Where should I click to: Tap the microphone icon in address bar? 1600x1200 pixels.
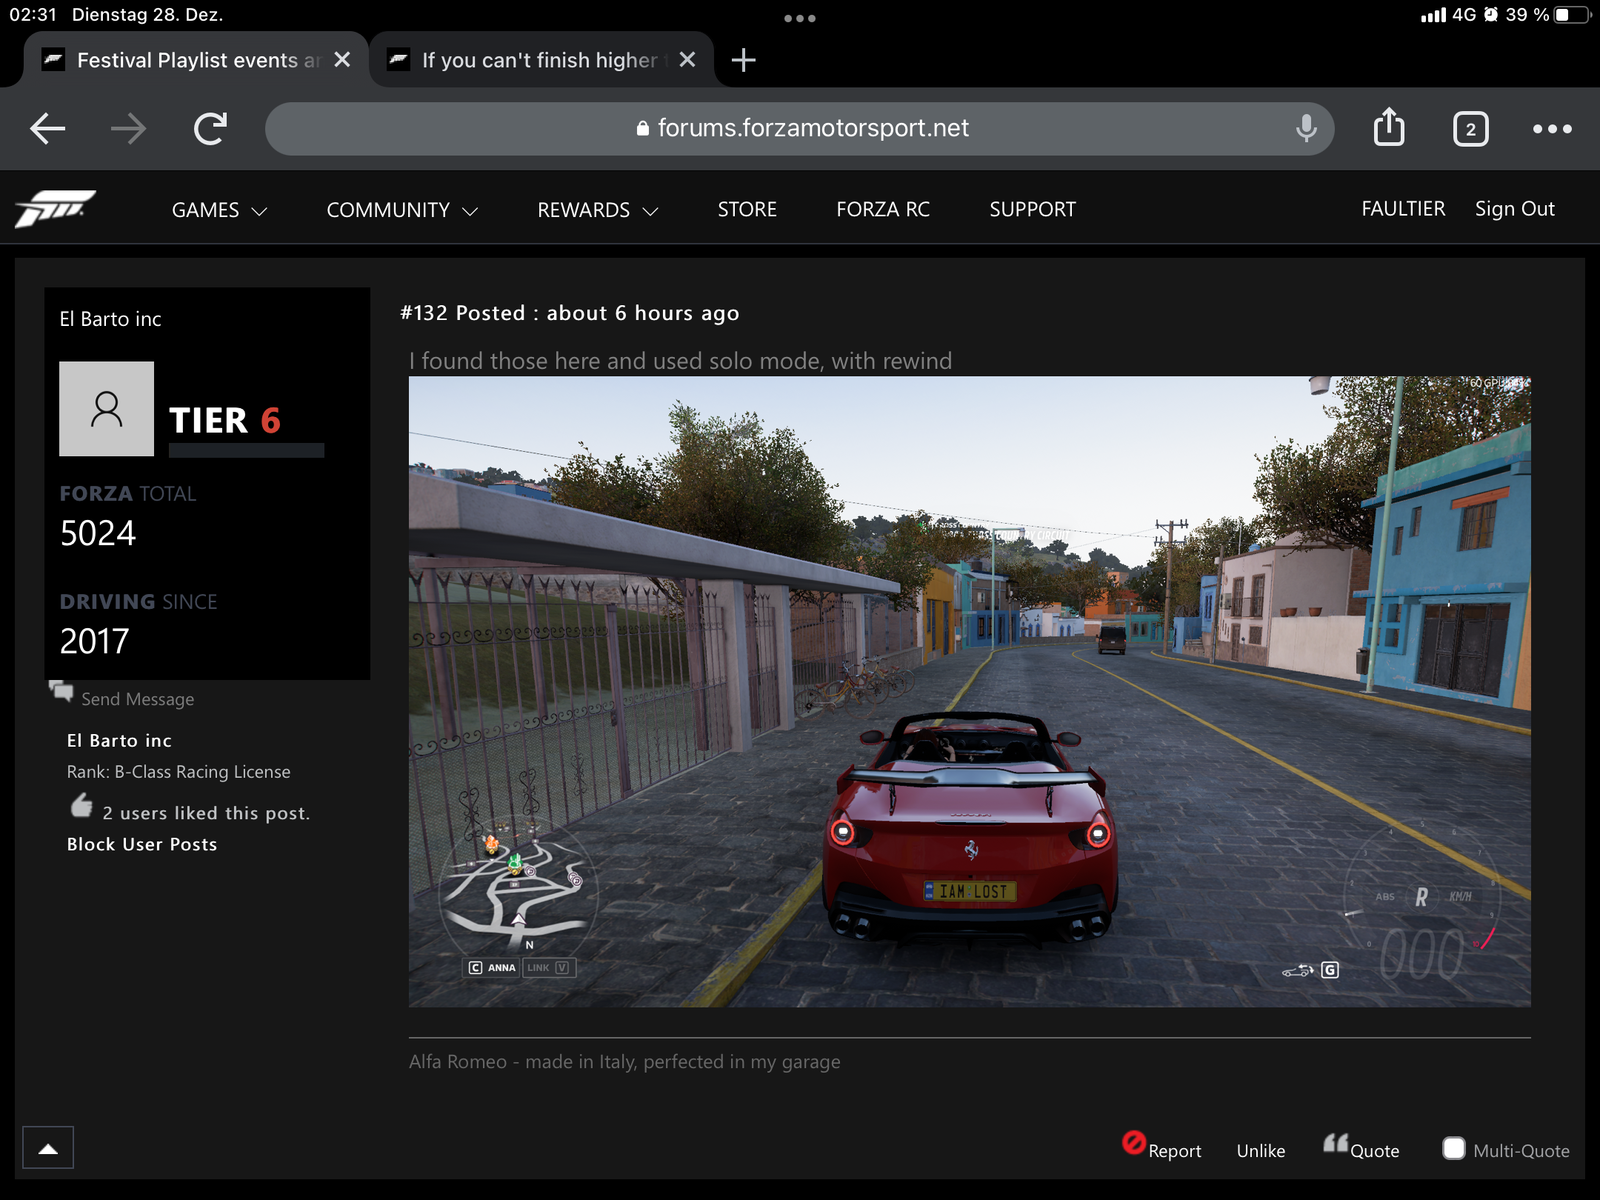[1306, 128]
